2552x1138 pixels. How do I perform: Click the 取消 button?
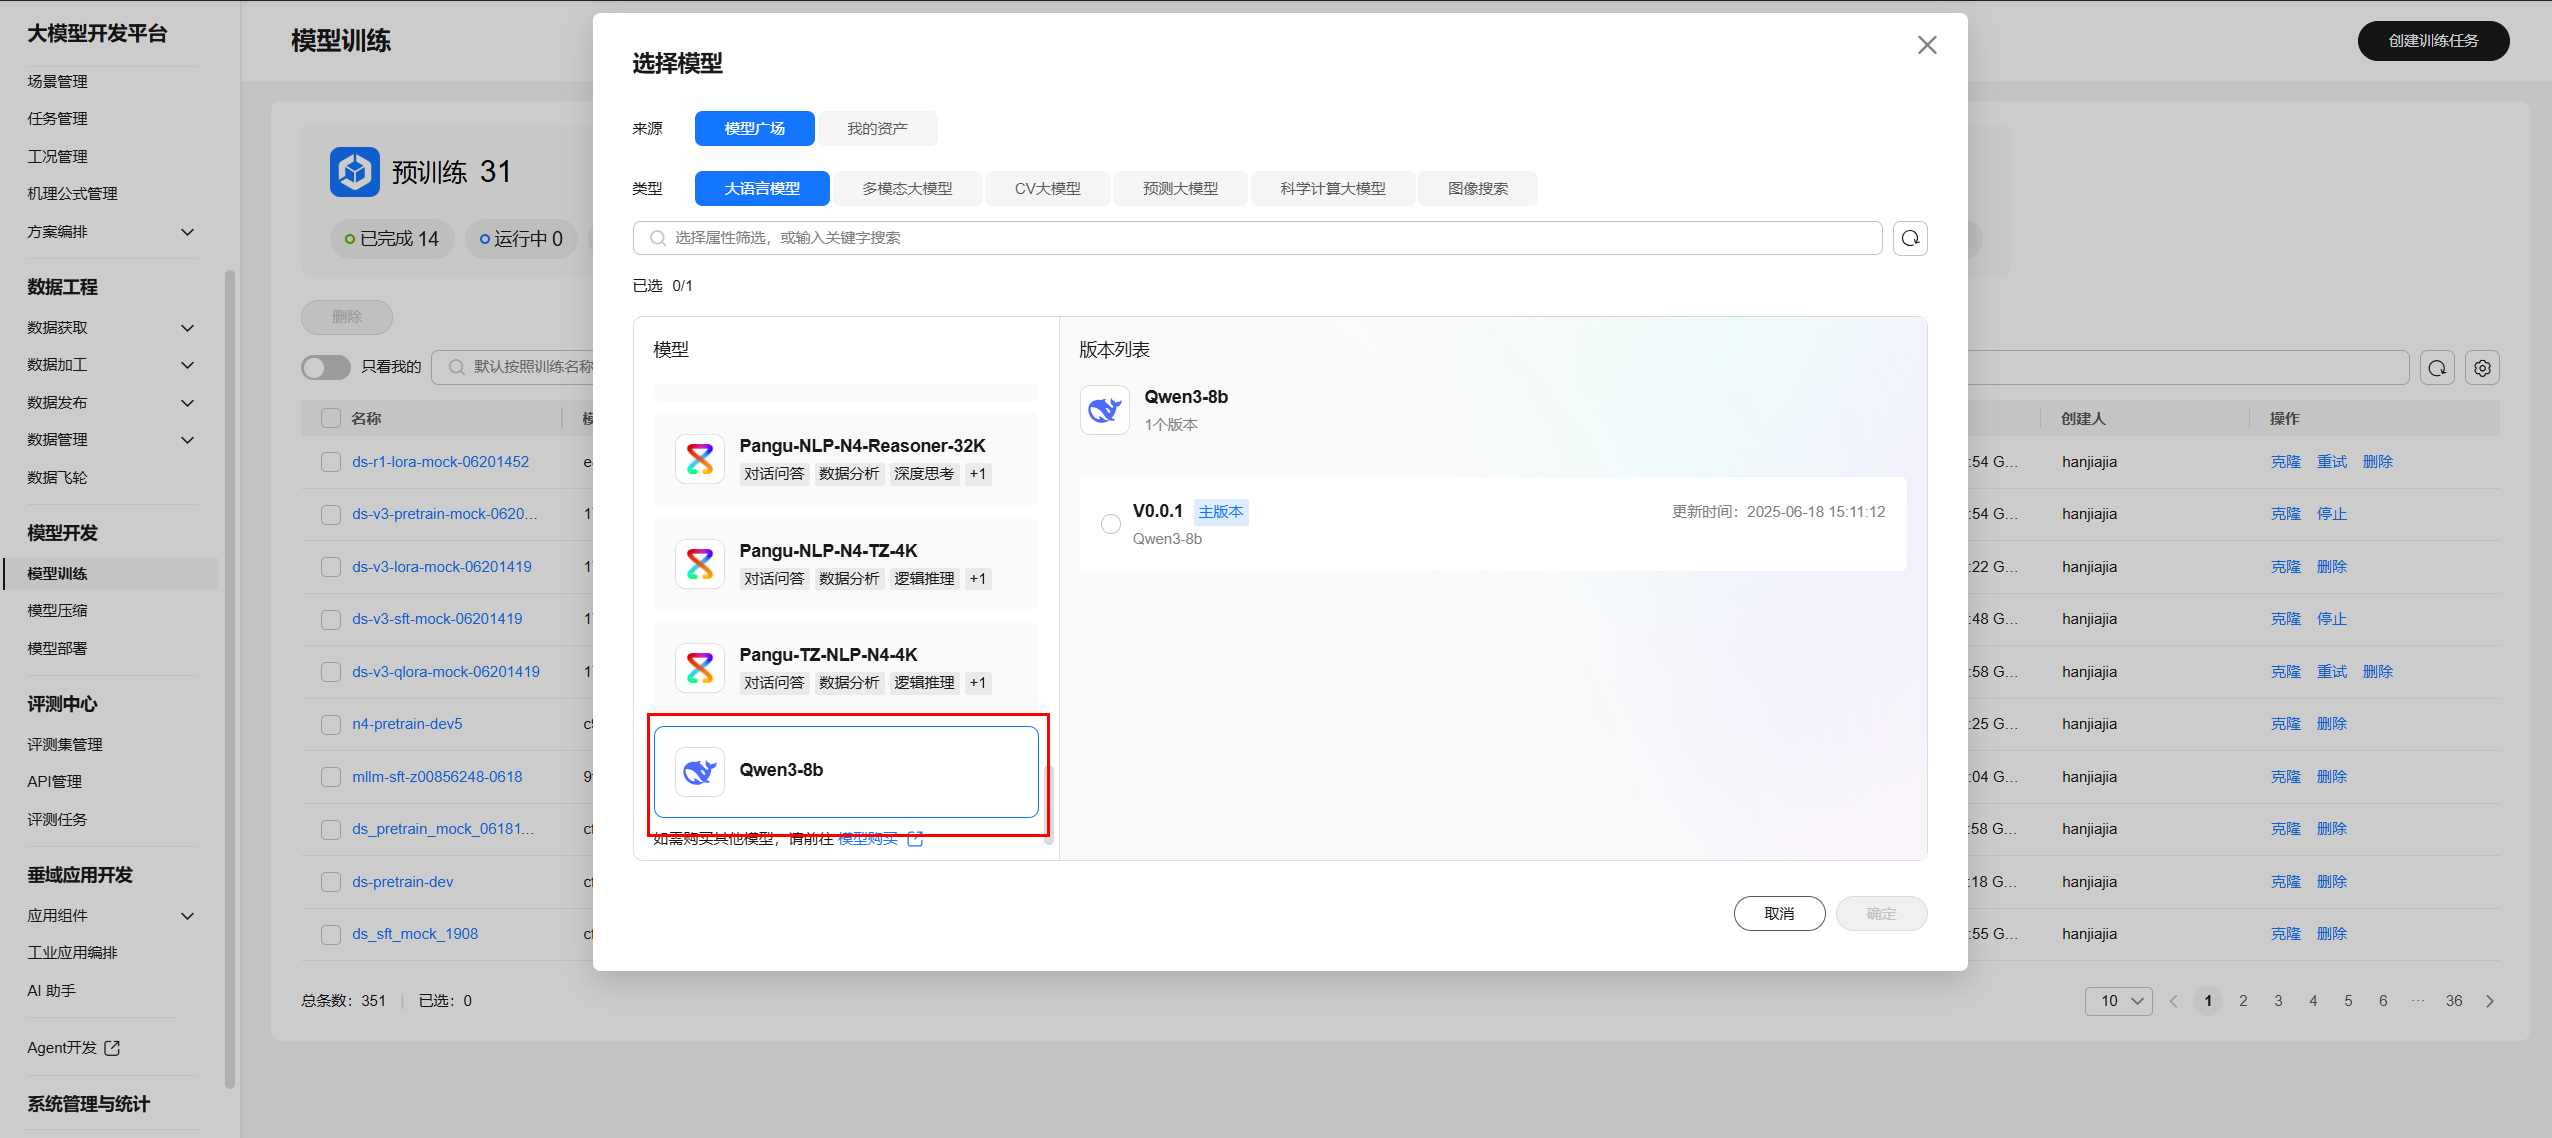tap(1778, 913)
